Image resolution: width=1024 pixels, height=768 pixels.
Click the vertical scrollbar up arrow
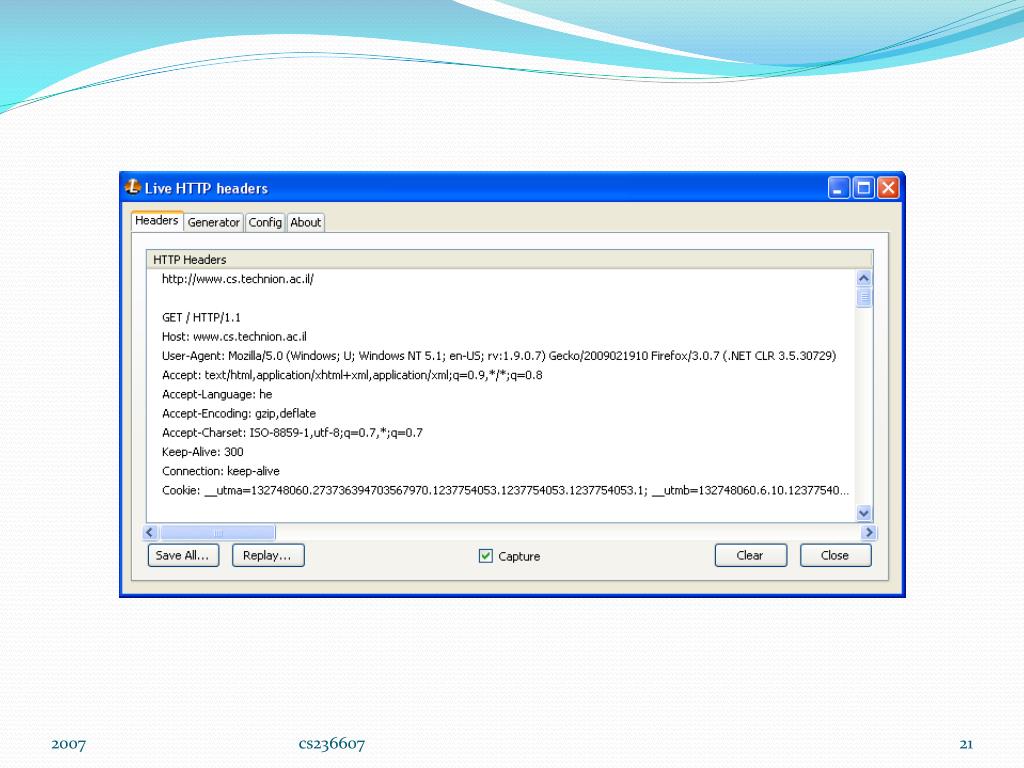tap(864, 278)
